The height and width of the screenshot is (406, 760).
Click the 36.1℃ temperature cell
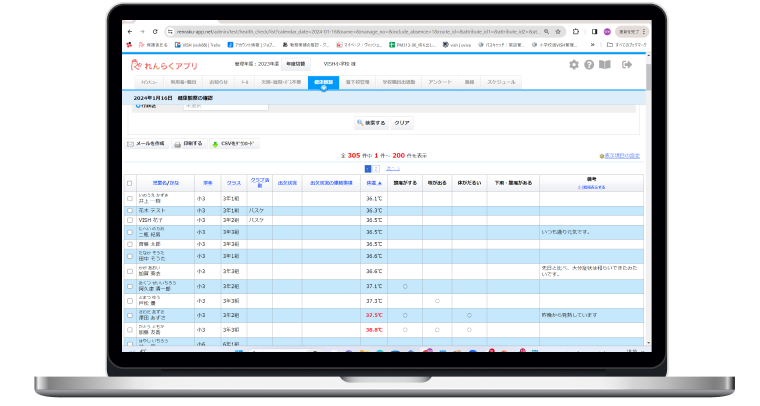pyautogui.click(x=374, y=198)
